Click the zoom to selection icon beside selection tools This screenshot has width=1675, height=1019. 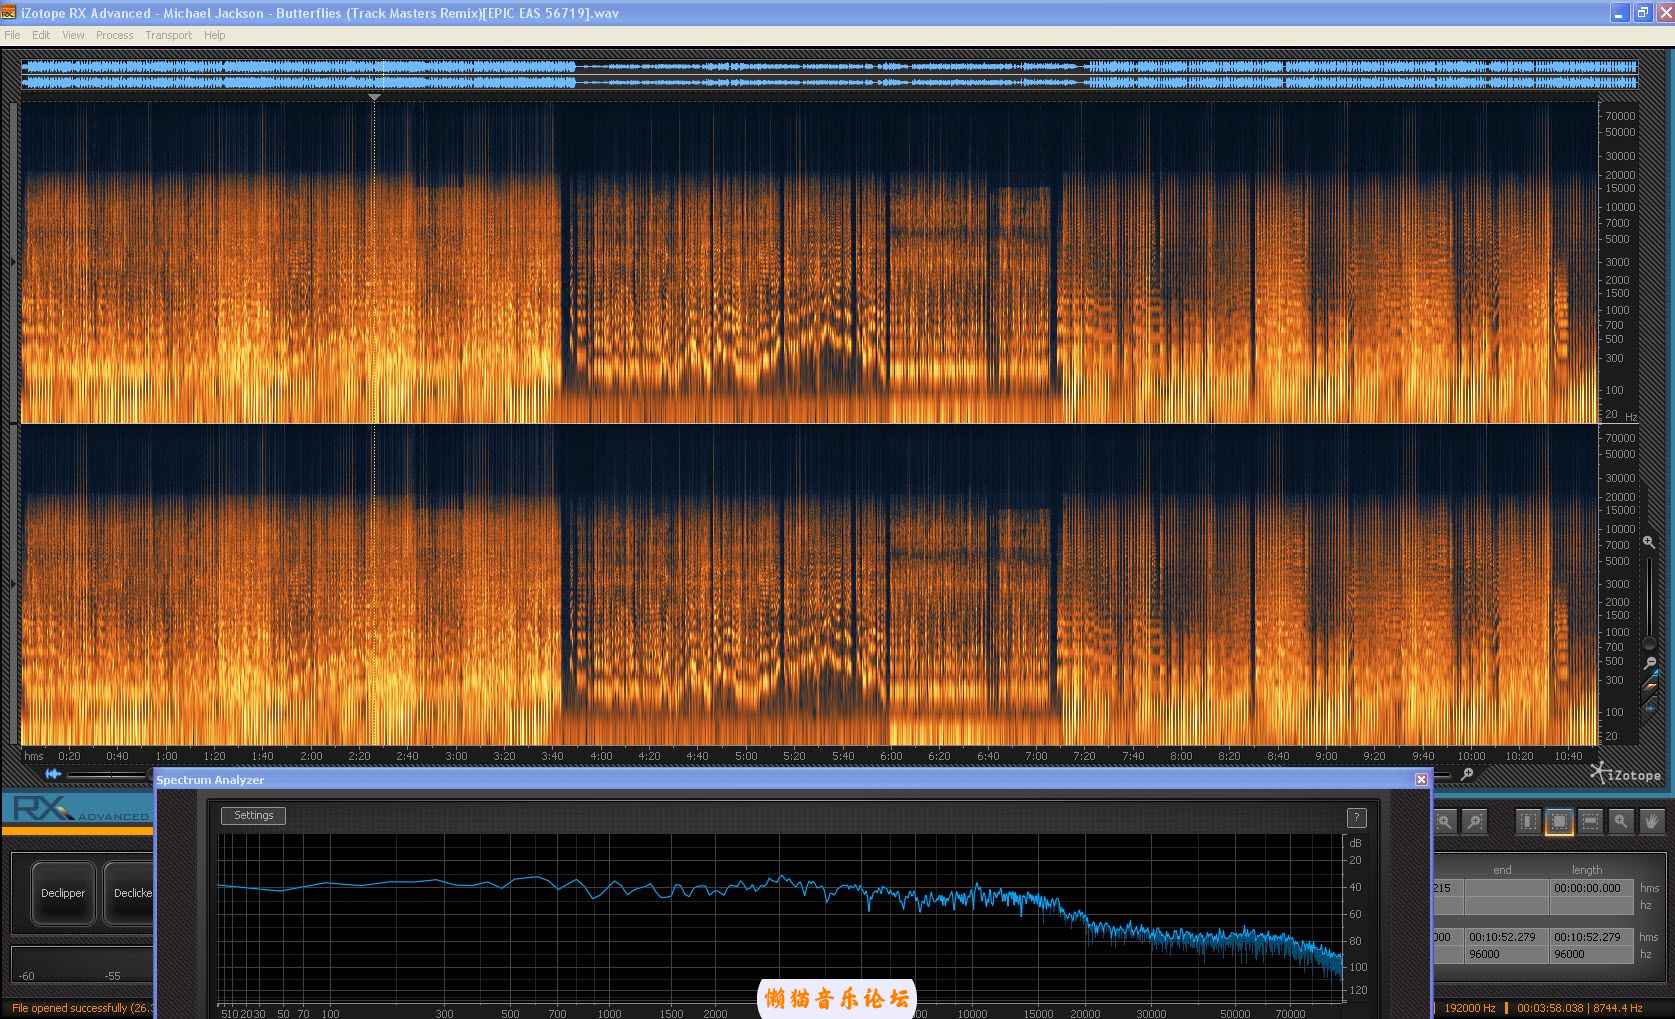tap(1474, 821)
